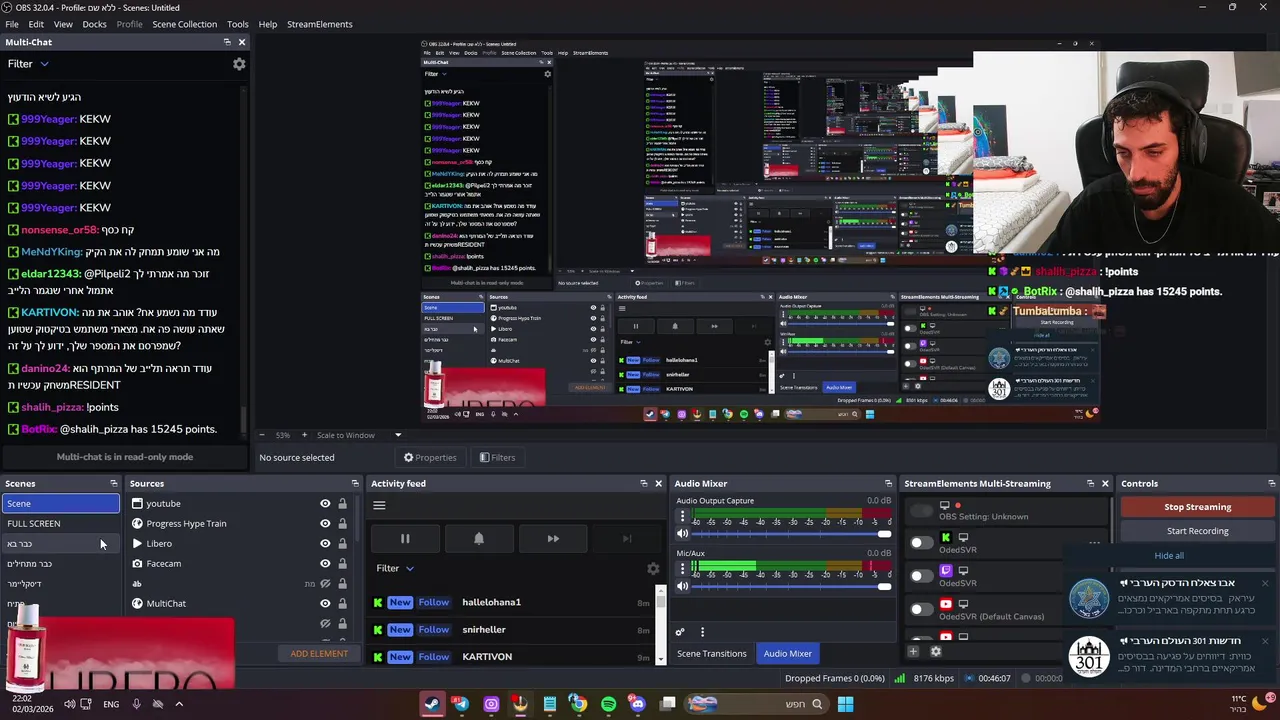Screen dimensions: 1280x720
Task: Hide the Libero source
Action: point(325,544)
